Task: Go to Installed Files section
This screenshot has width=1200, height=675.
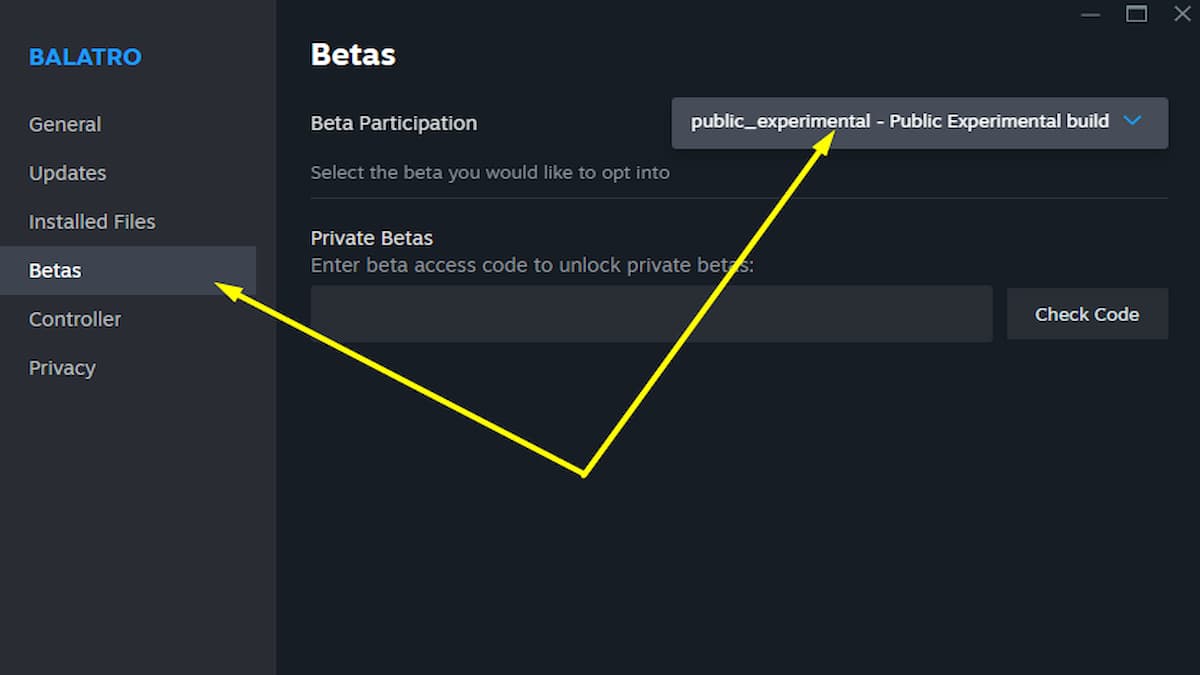Action: 92,222
